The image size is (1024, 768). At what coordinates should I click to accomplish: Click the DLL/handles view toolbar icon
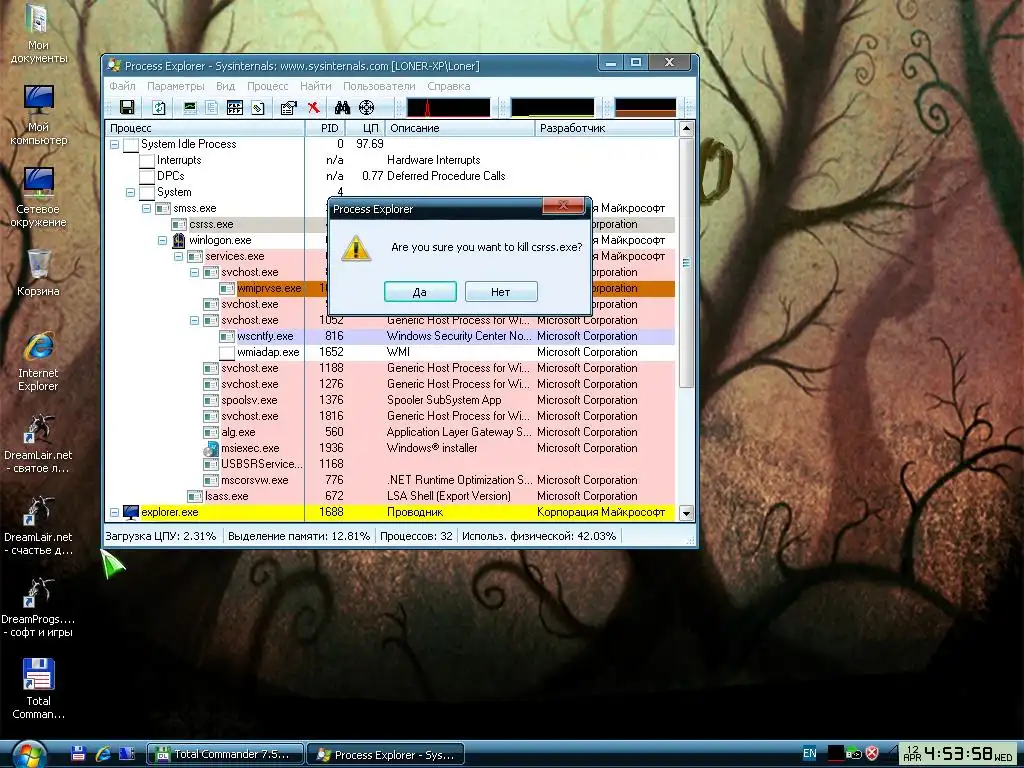[x=258, y=108]
